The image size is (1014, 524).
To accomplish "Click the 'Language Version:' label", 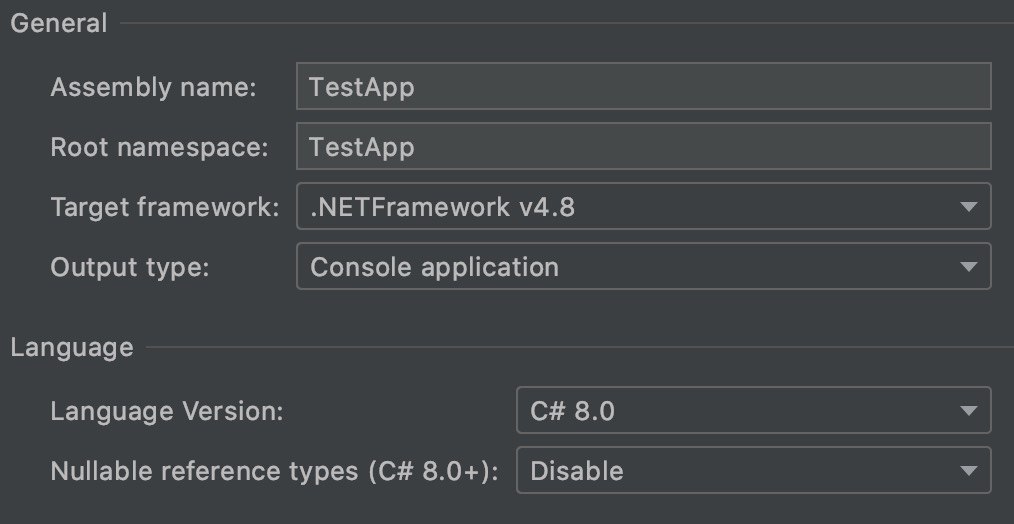I will (167, 411).
